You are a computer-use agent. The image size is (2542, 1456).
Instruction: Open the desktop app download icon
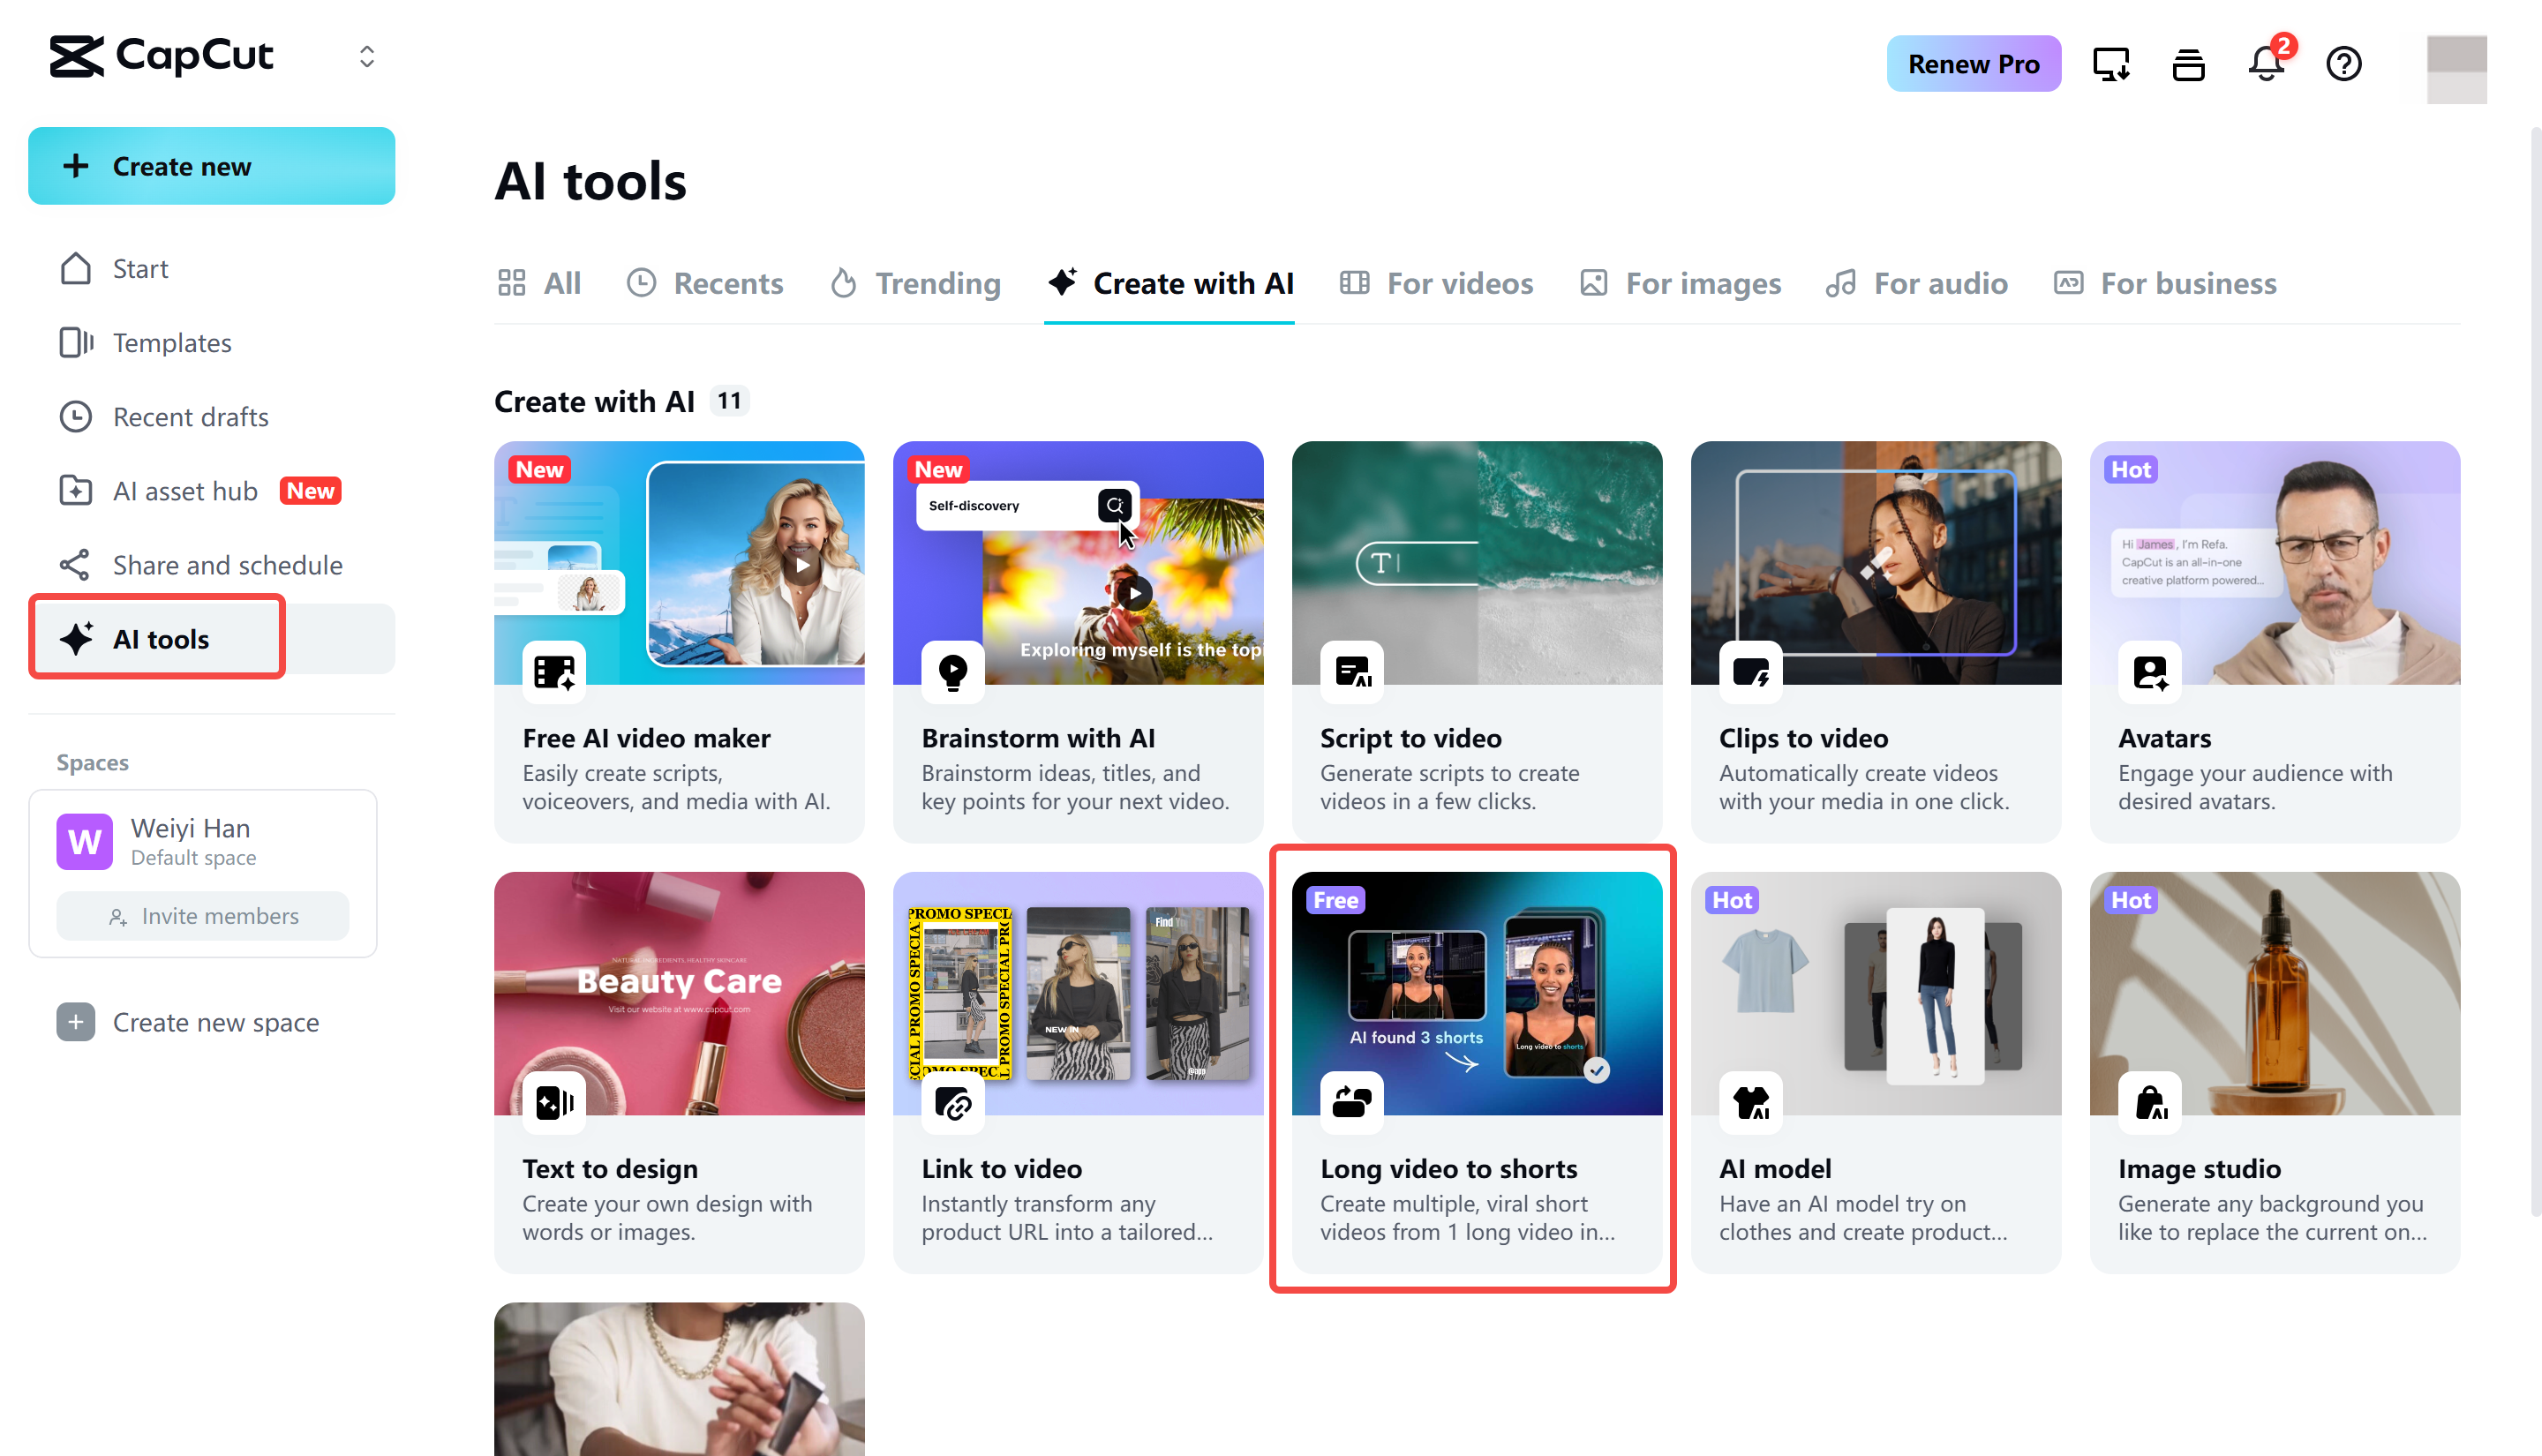[x=2111, y=63]
